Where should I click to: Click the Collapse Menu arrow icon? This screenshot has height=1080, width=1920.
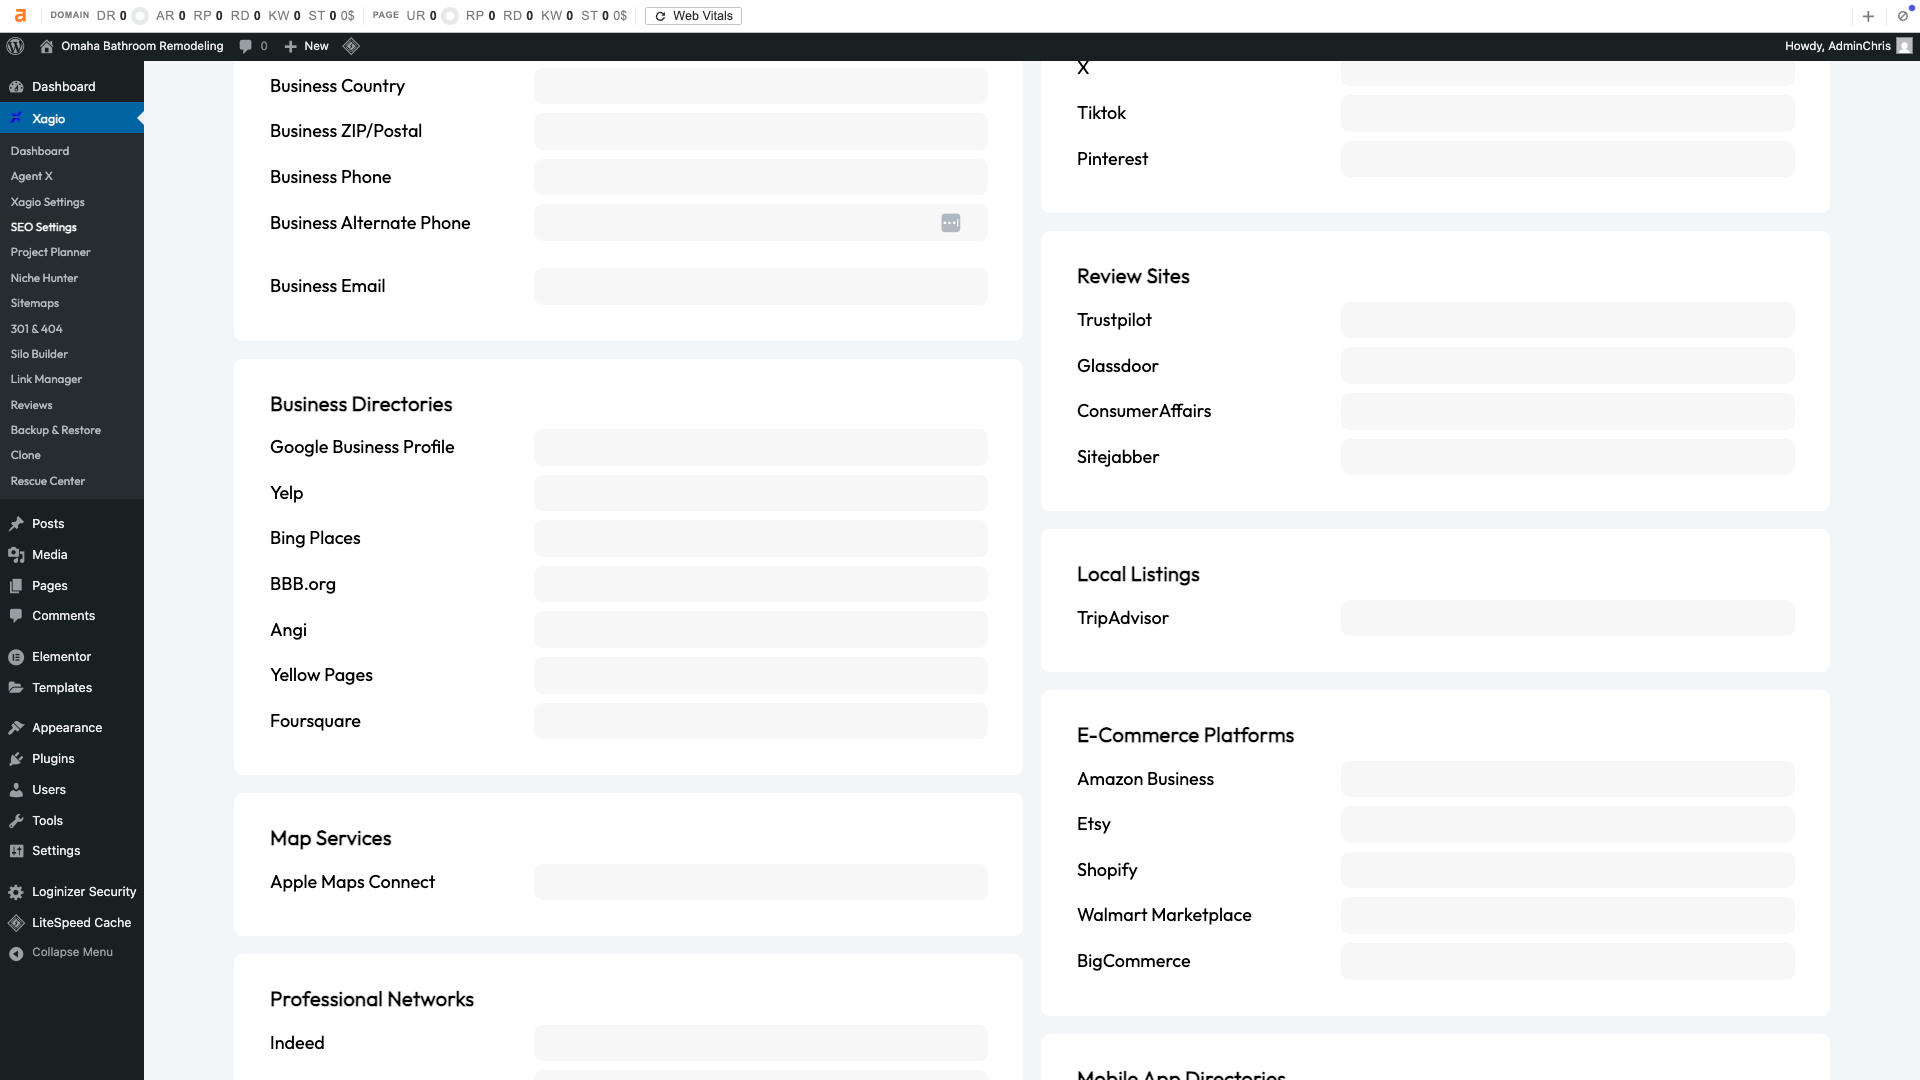[x=16, y=953]
